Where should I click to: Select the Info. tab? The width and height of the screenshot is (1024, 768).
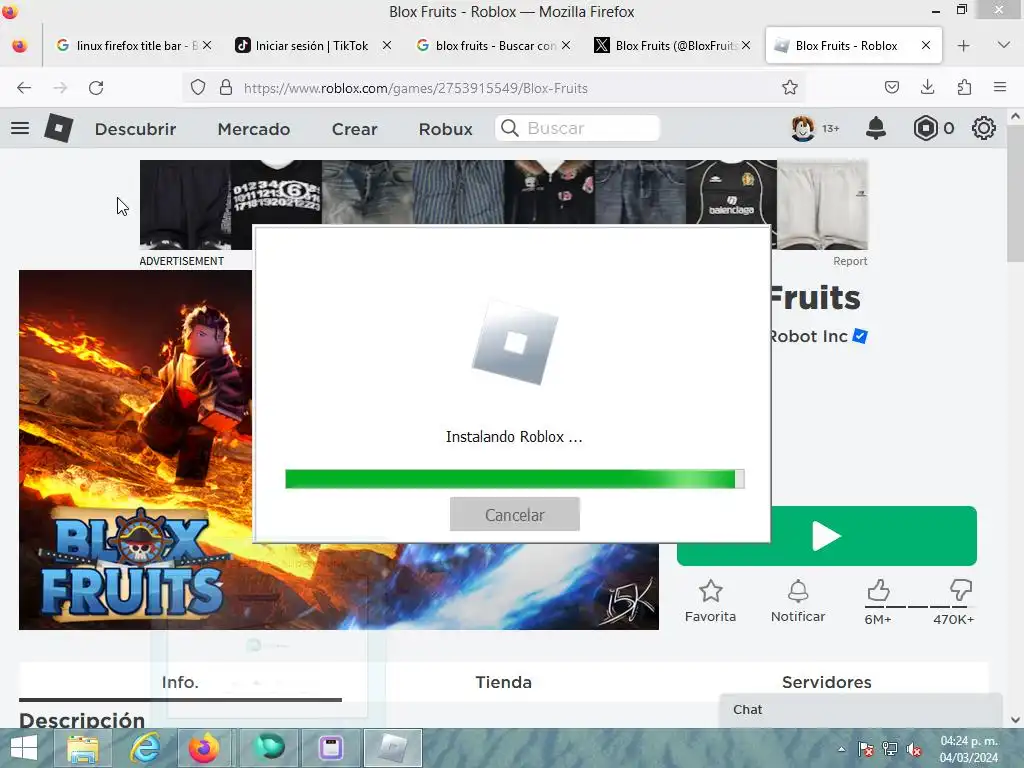coord(180,682)
